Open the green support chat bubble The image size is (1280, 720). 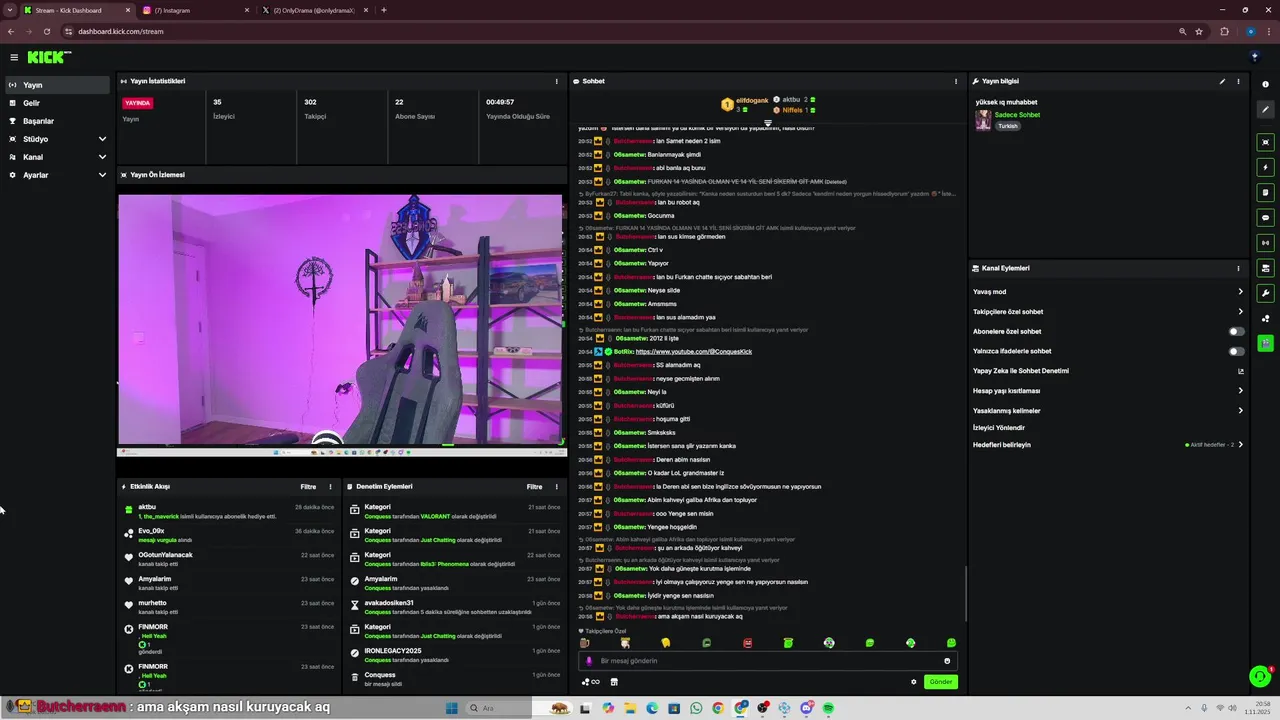point(1260,677)
